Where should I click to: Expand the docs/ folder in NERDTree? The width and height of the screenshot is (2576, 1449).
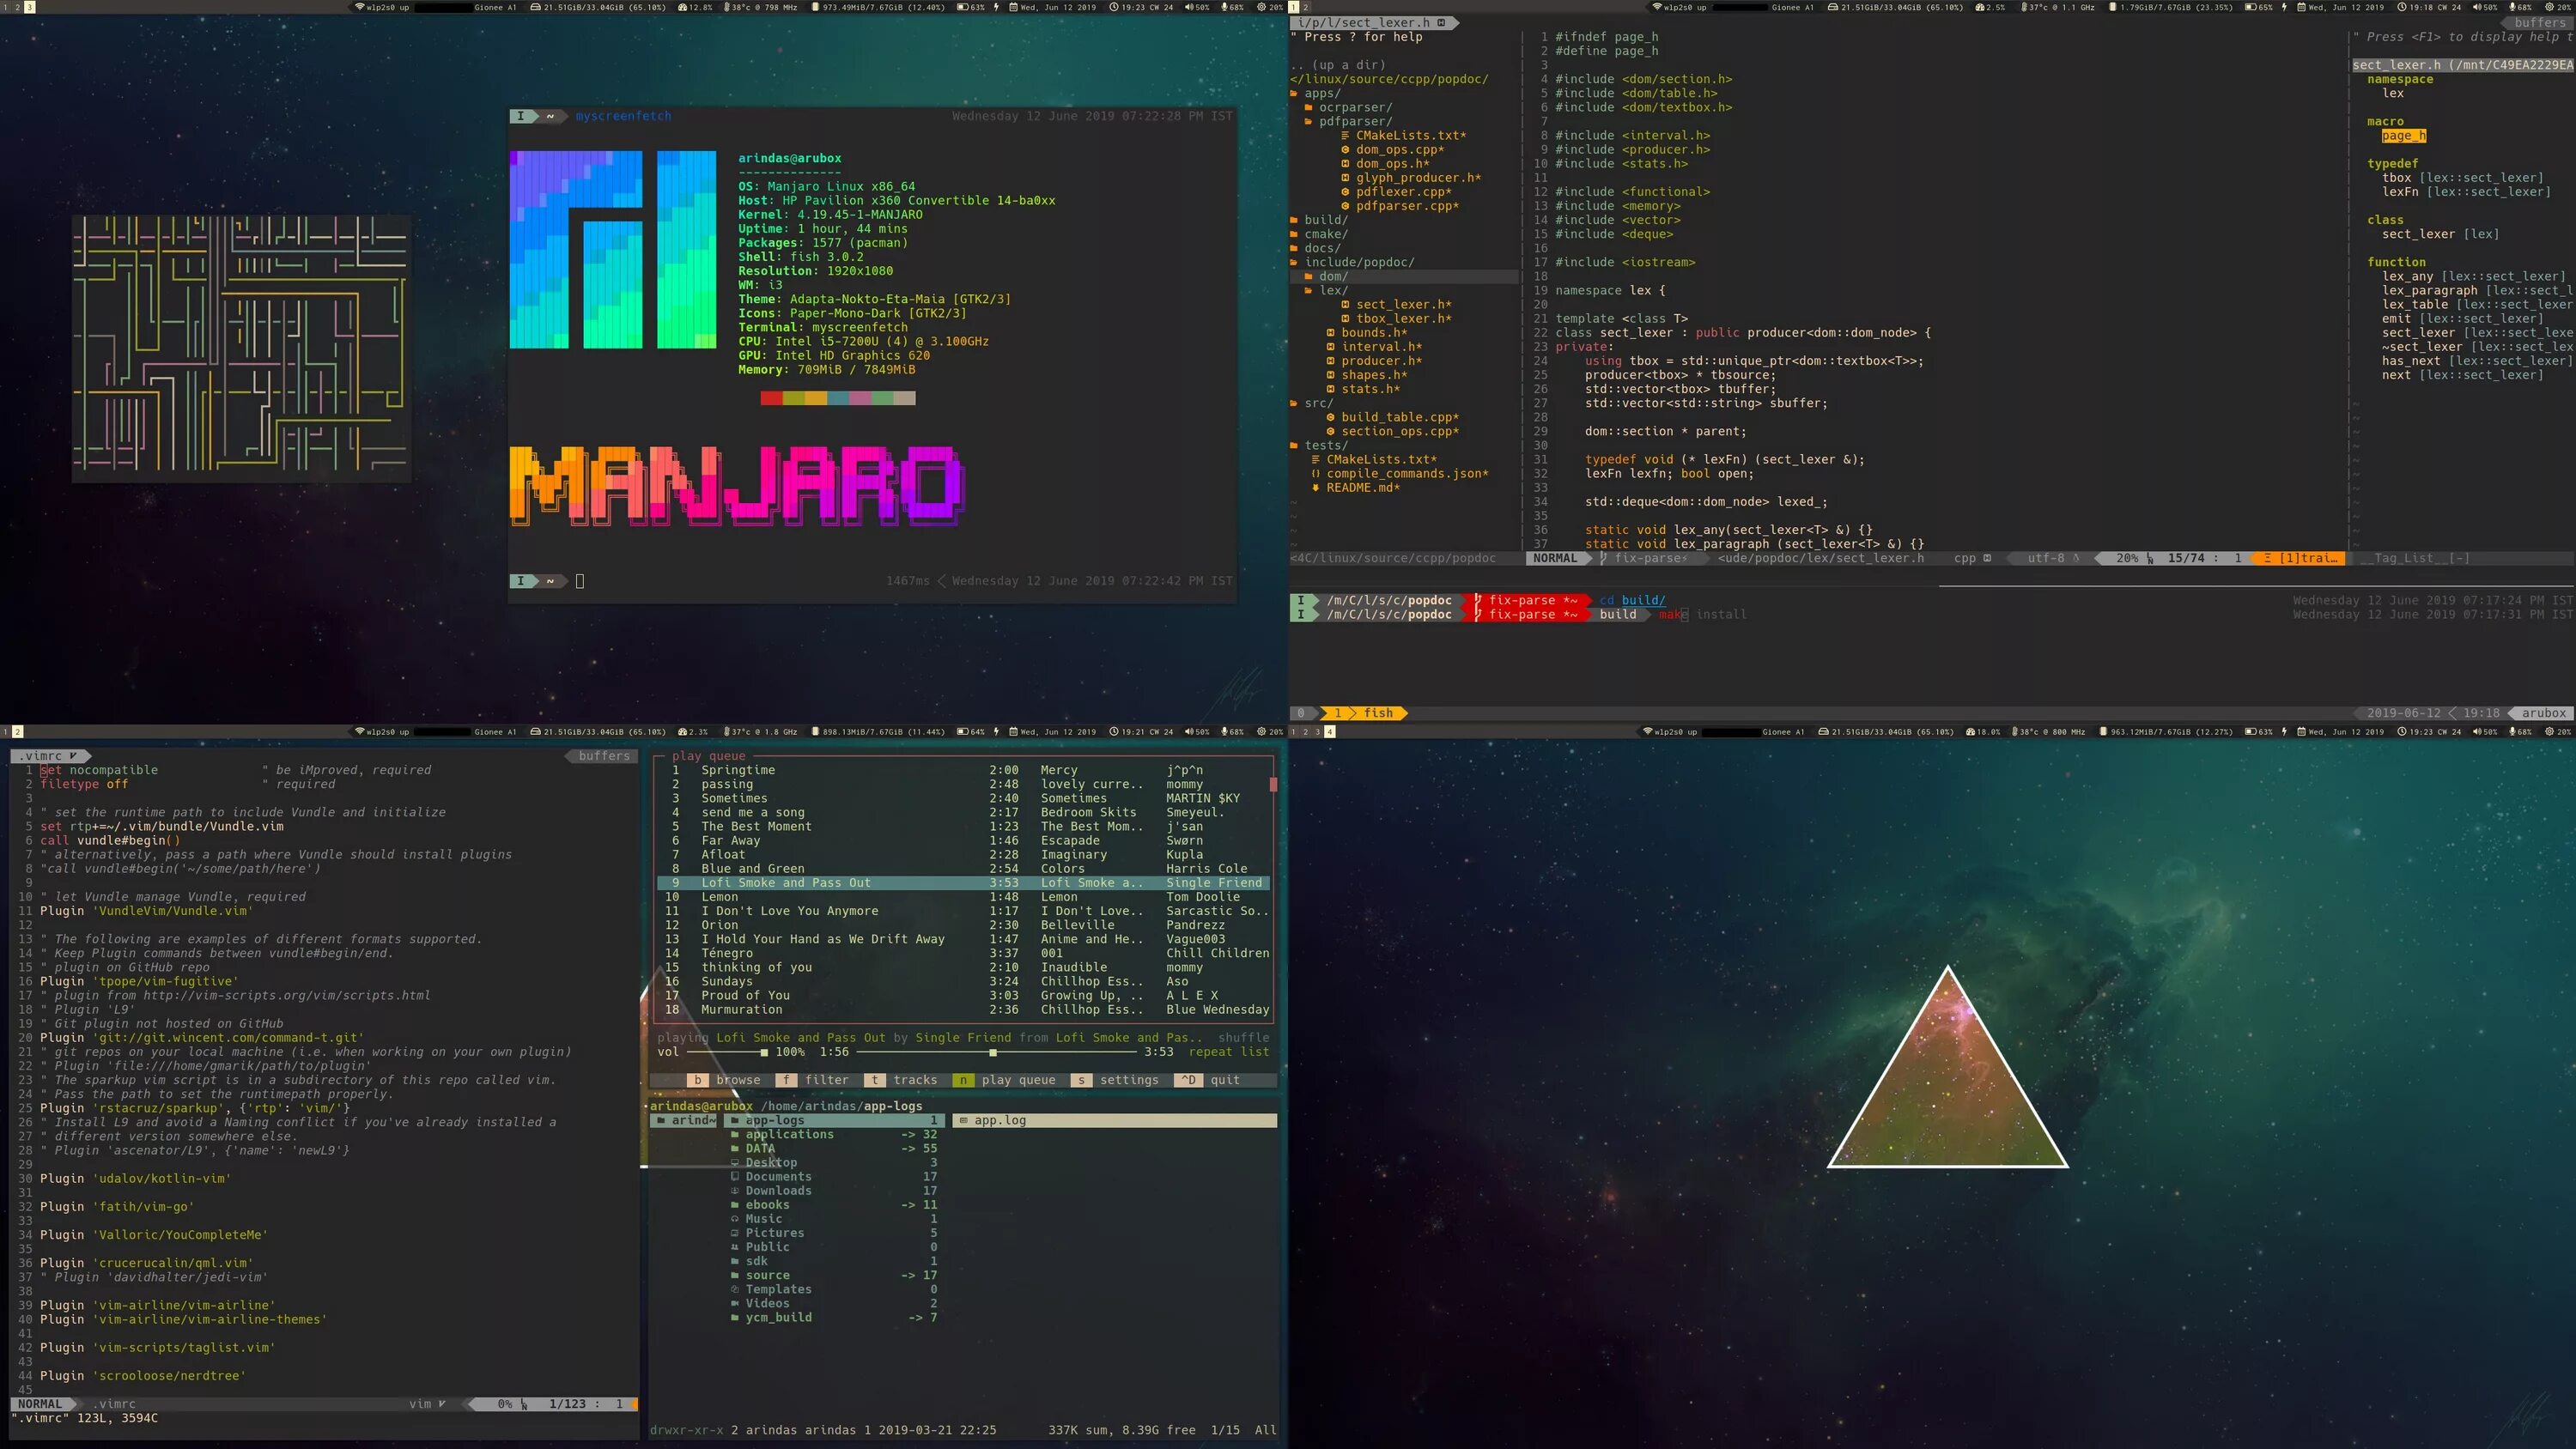coord(1294,247)
